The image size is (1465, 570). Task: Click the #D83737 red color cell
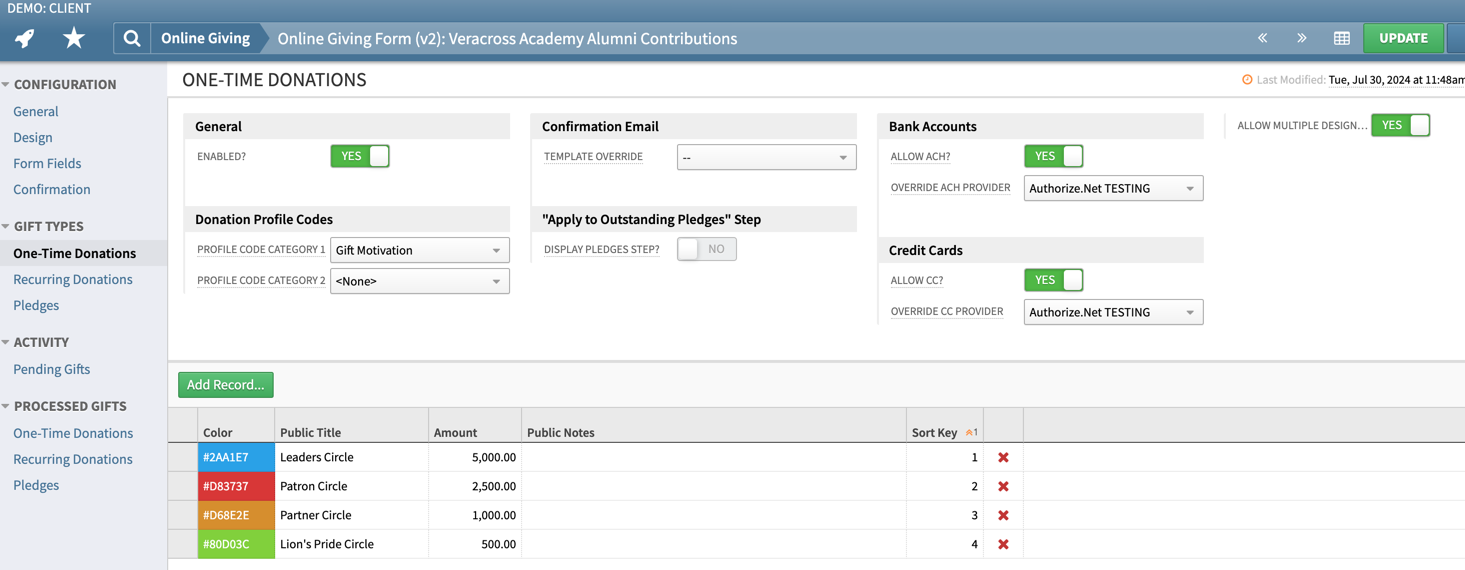(x=236, y=486)
